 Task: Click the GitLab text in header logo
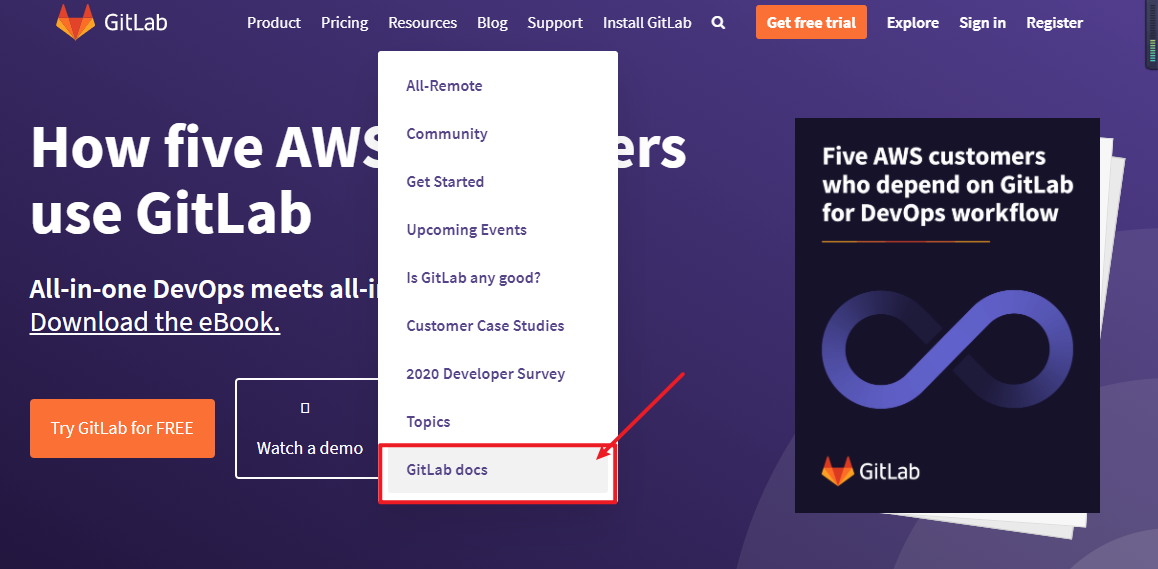tap(135, 22)
